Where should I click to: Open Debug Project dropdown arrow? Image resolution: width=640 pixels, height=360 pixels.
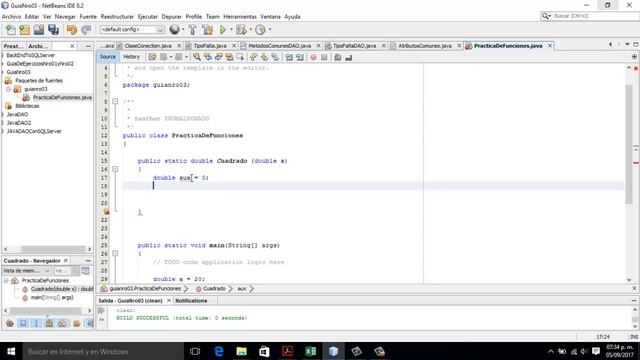tap(250, 29)
